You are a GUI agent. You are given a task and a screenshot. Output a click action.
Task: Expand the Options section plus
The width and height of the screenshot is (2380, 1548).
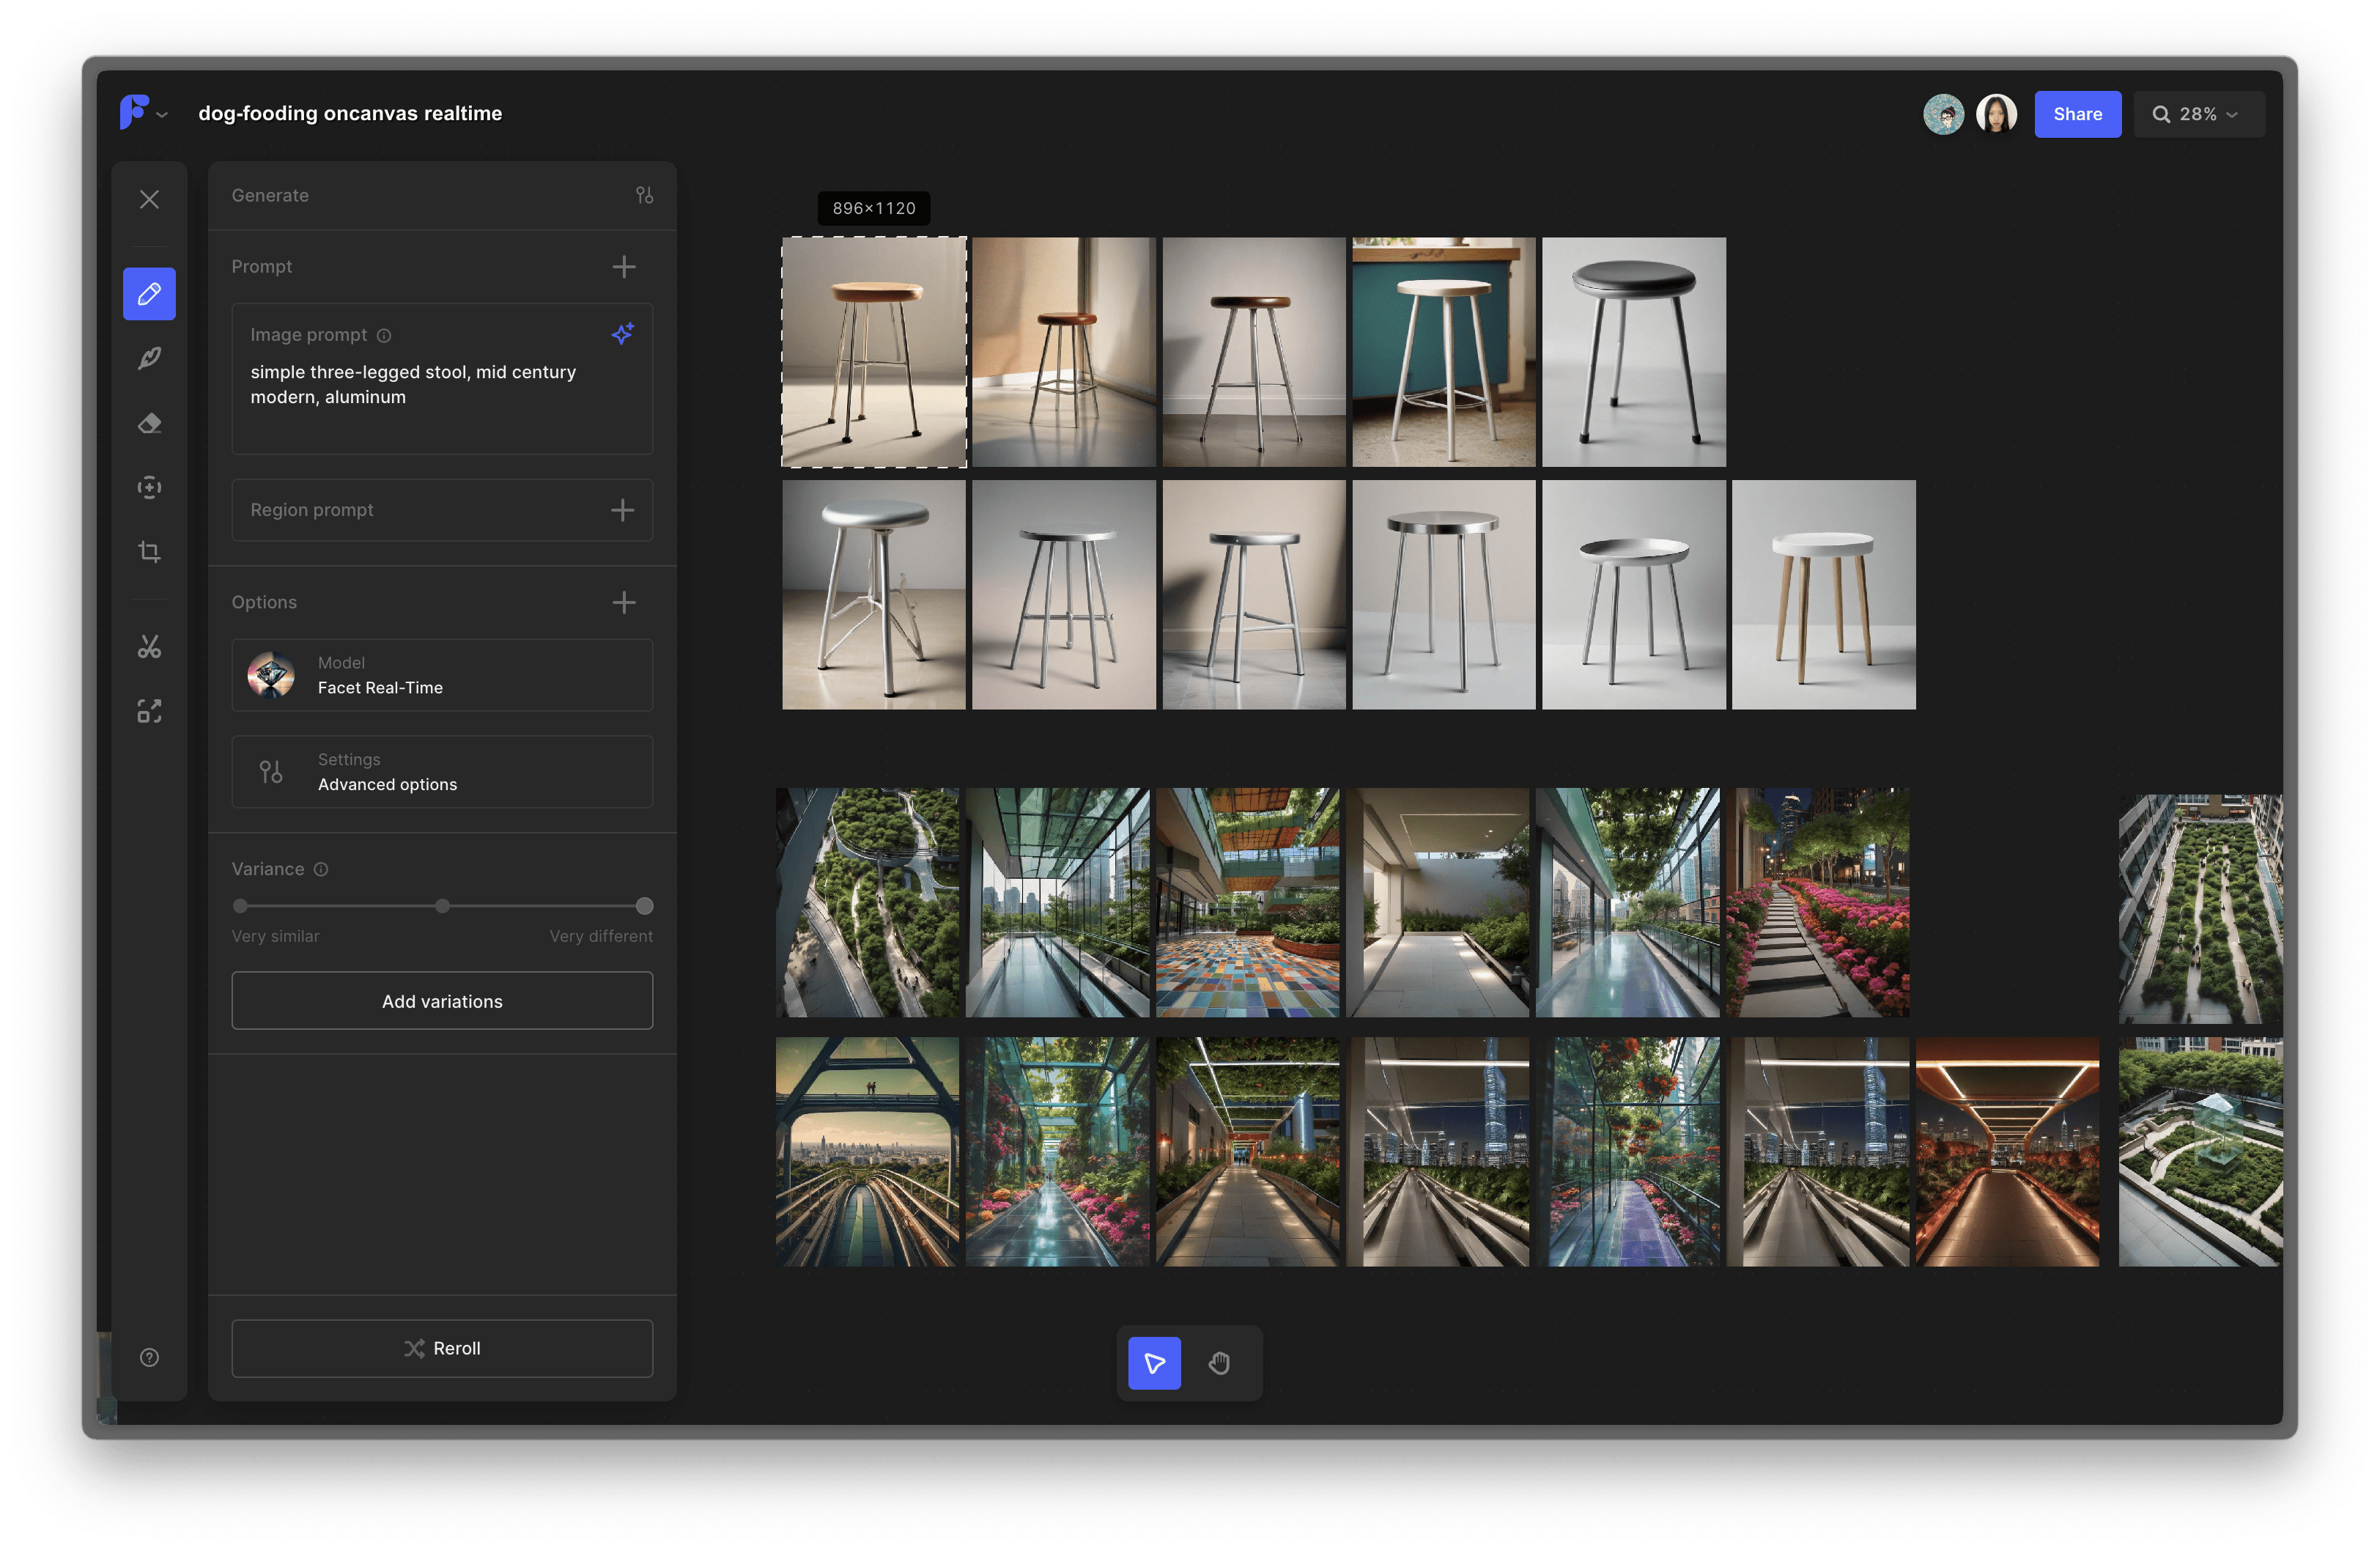[624, 602]
